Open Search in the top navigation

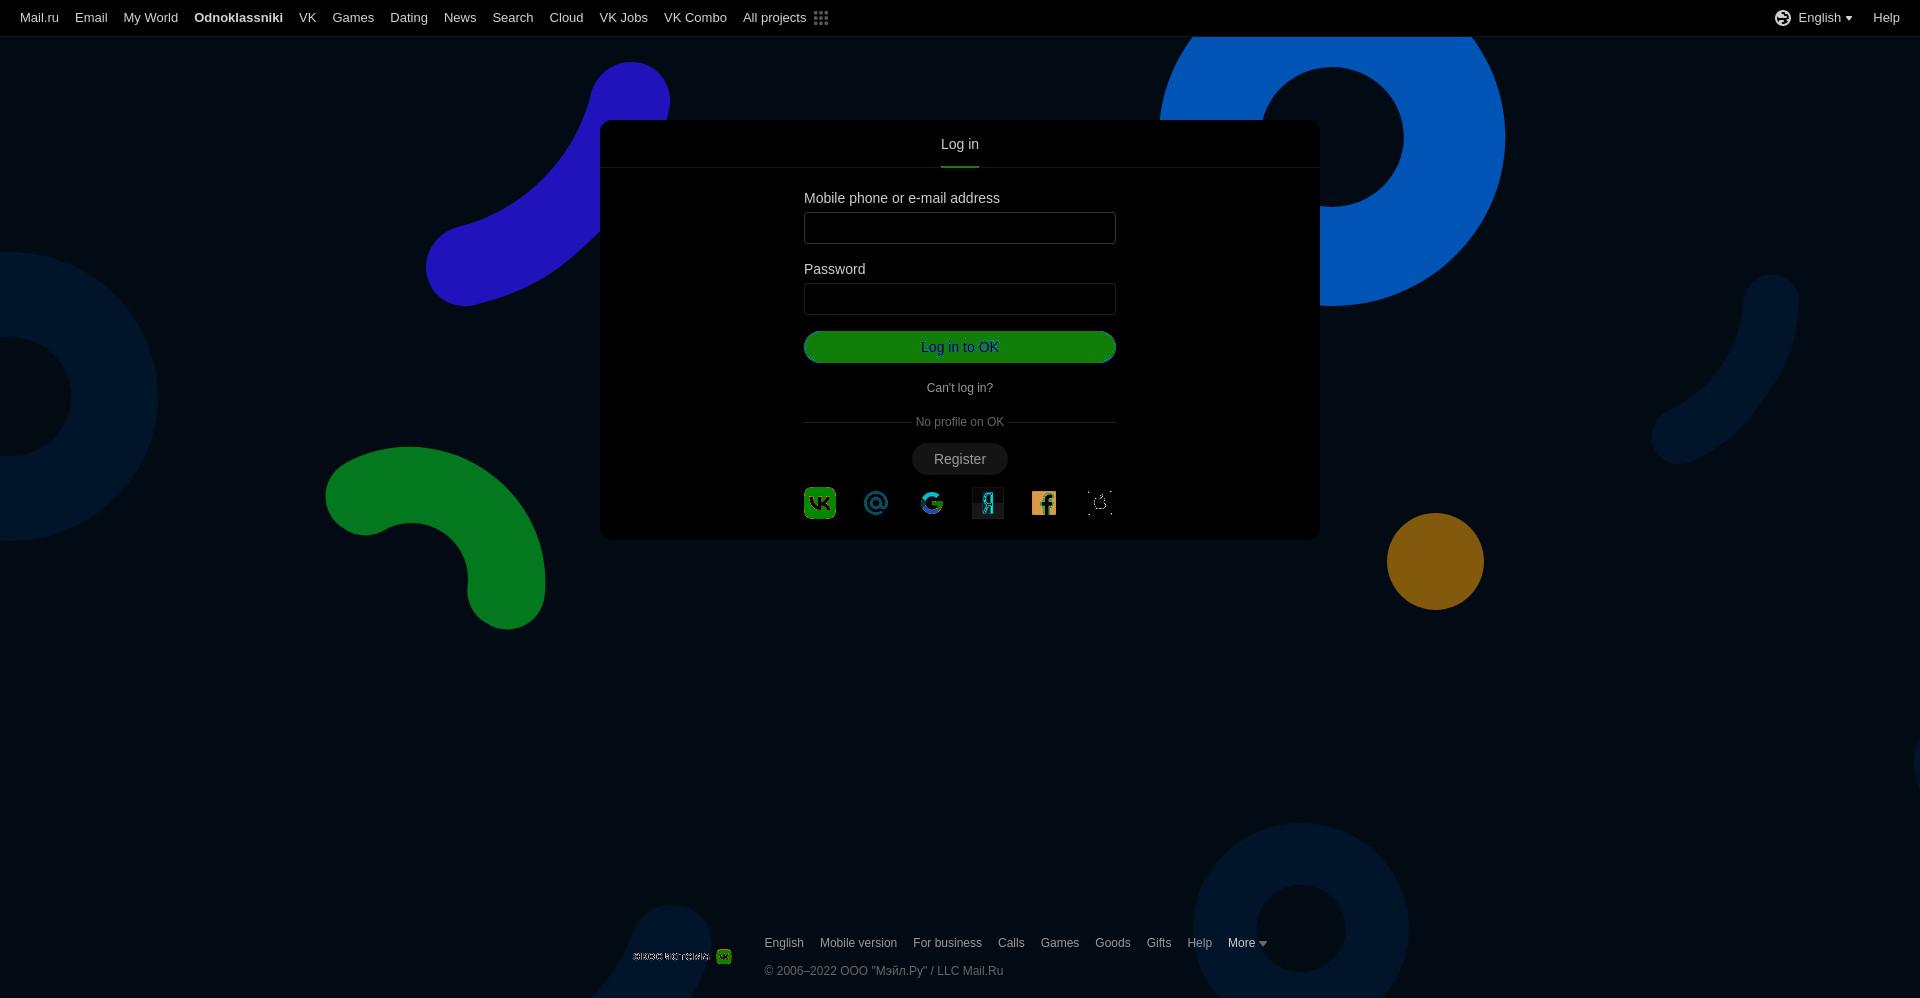[x=513, y=18]
